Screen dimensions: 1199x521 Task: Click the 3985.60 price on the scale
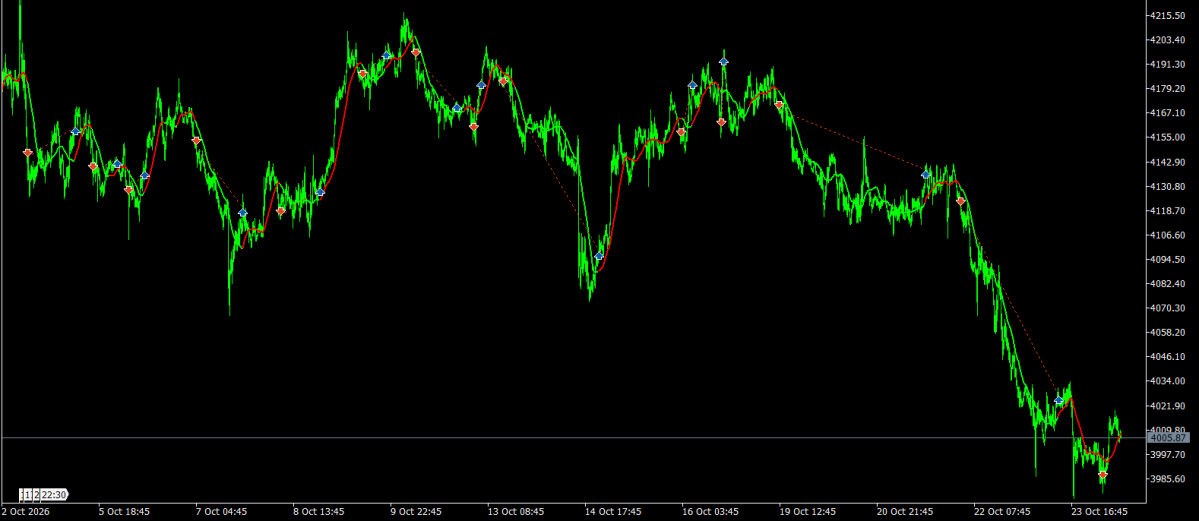1168,479
